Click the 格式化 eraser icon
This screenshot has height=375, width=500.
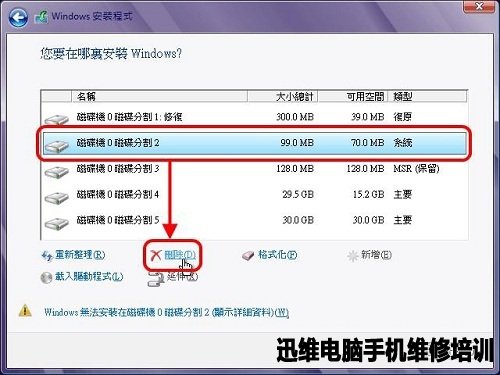click(248, 256)
